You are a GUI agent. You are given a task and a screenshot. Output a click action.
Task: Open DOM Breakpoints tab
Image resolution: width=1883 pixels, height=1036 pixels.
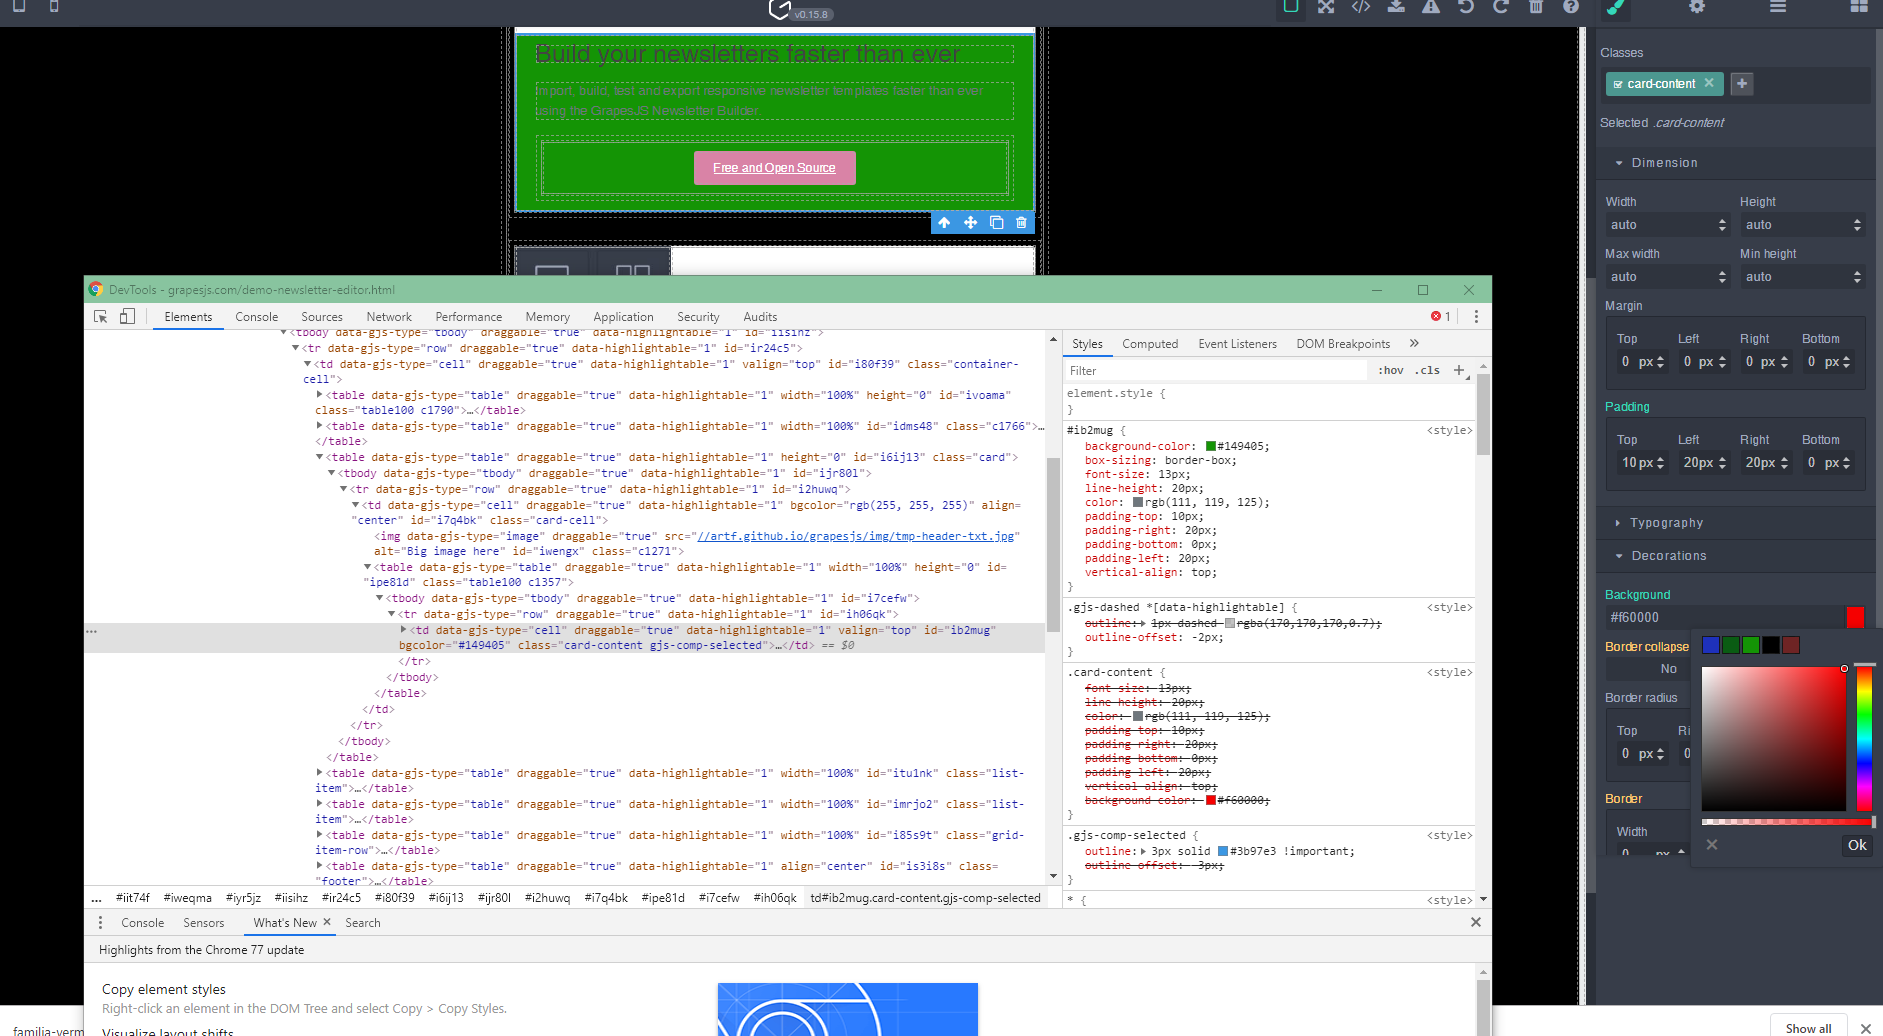(1343, 344)
